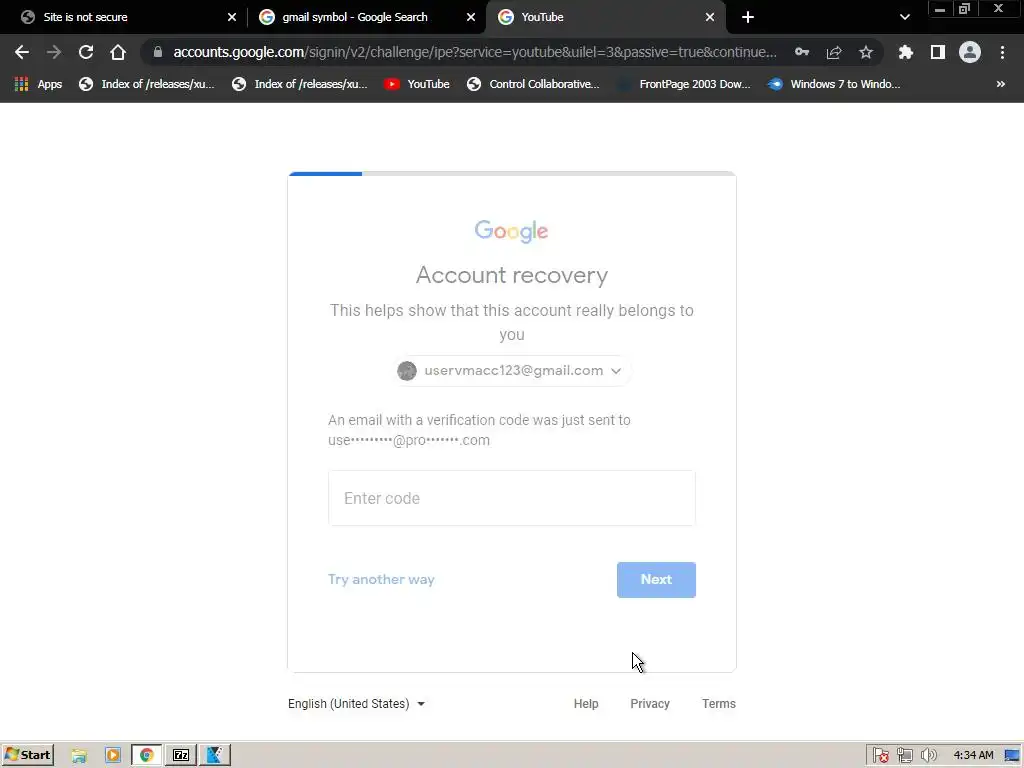Open the browser home page
The image size is (1024, 768).
coord(118,52)
